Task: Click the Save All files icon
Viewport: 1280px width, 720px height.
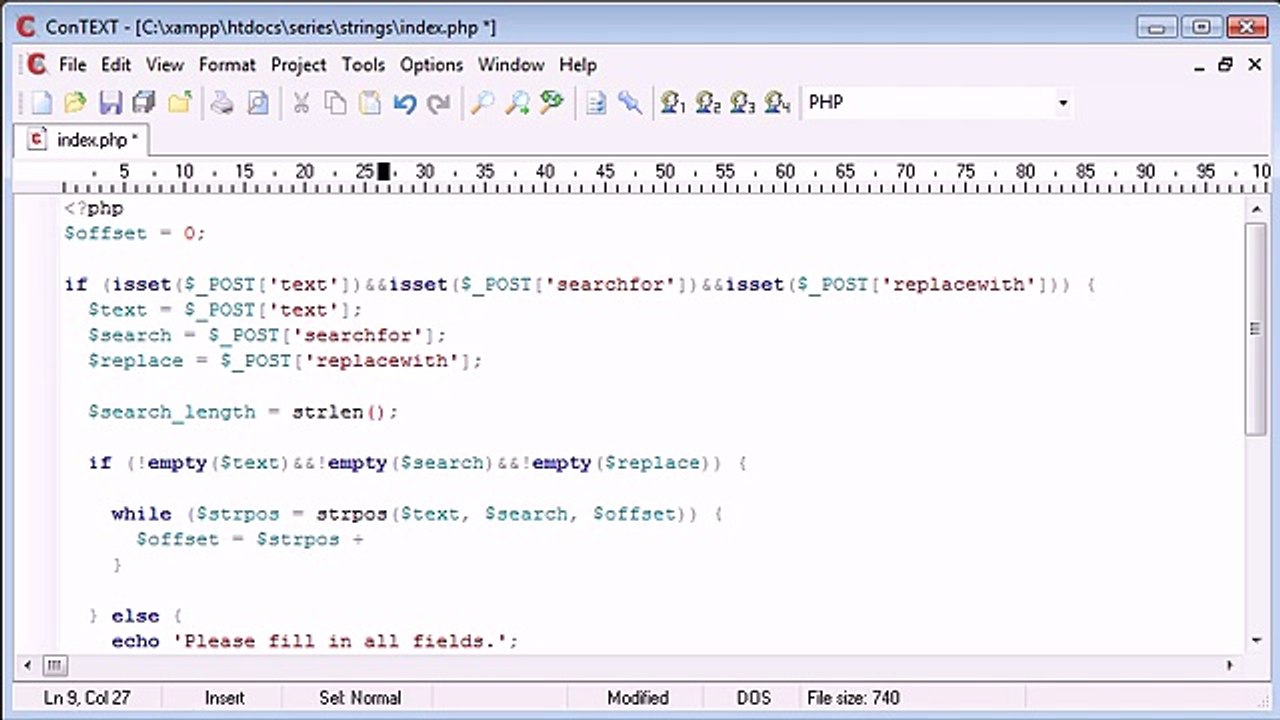Action: click(x=144, y=102)
